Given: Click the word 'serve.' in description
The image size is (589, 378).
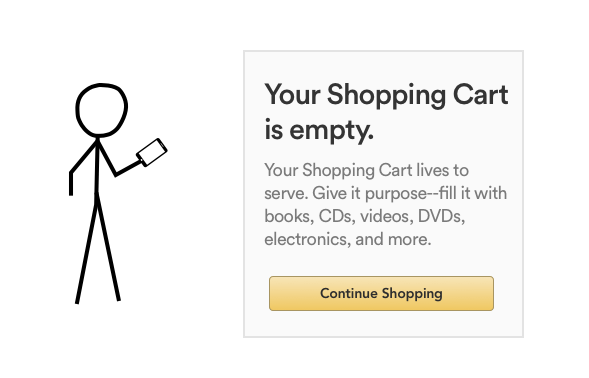Looking at the screenshot, I should [x=286, y=194].
